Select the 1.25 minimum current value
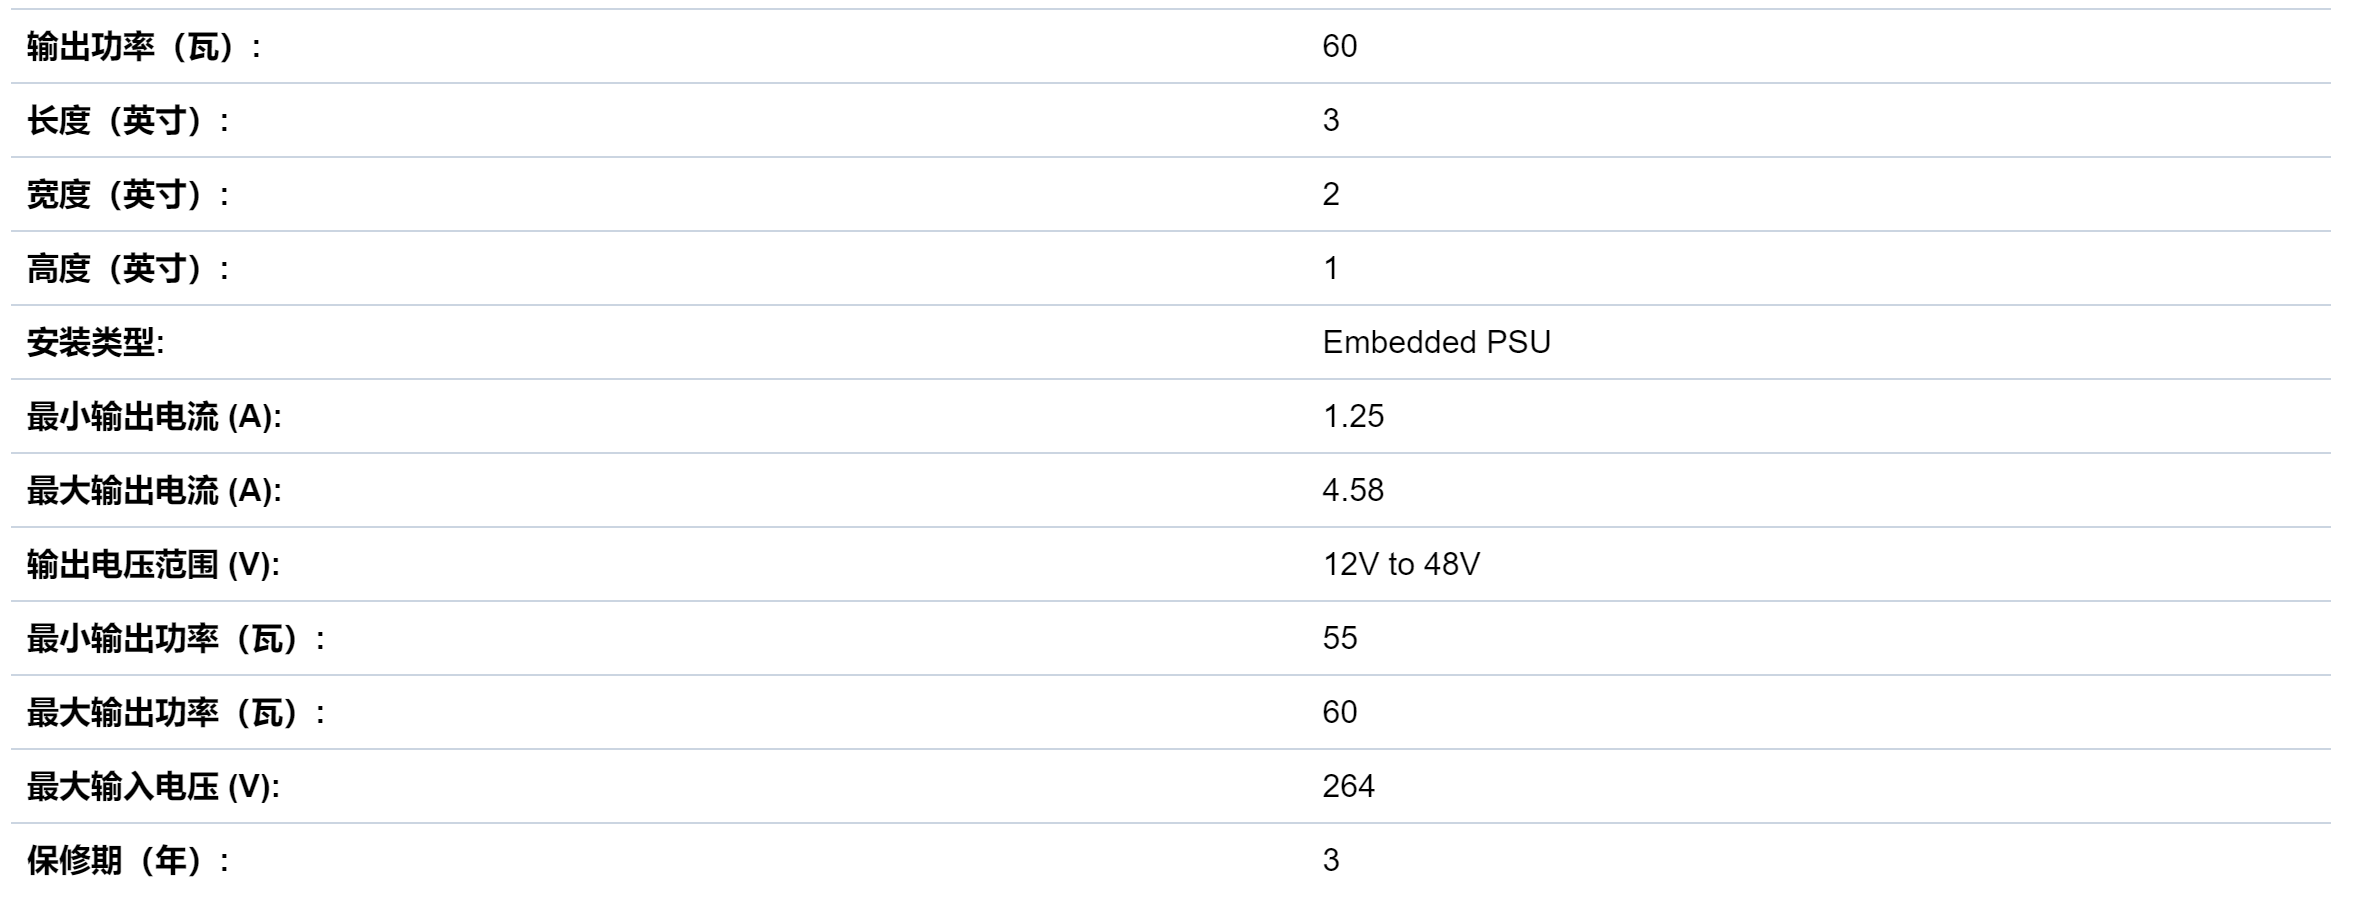The height and width of the screenshot is (909, 2357). click(1353, 416)
